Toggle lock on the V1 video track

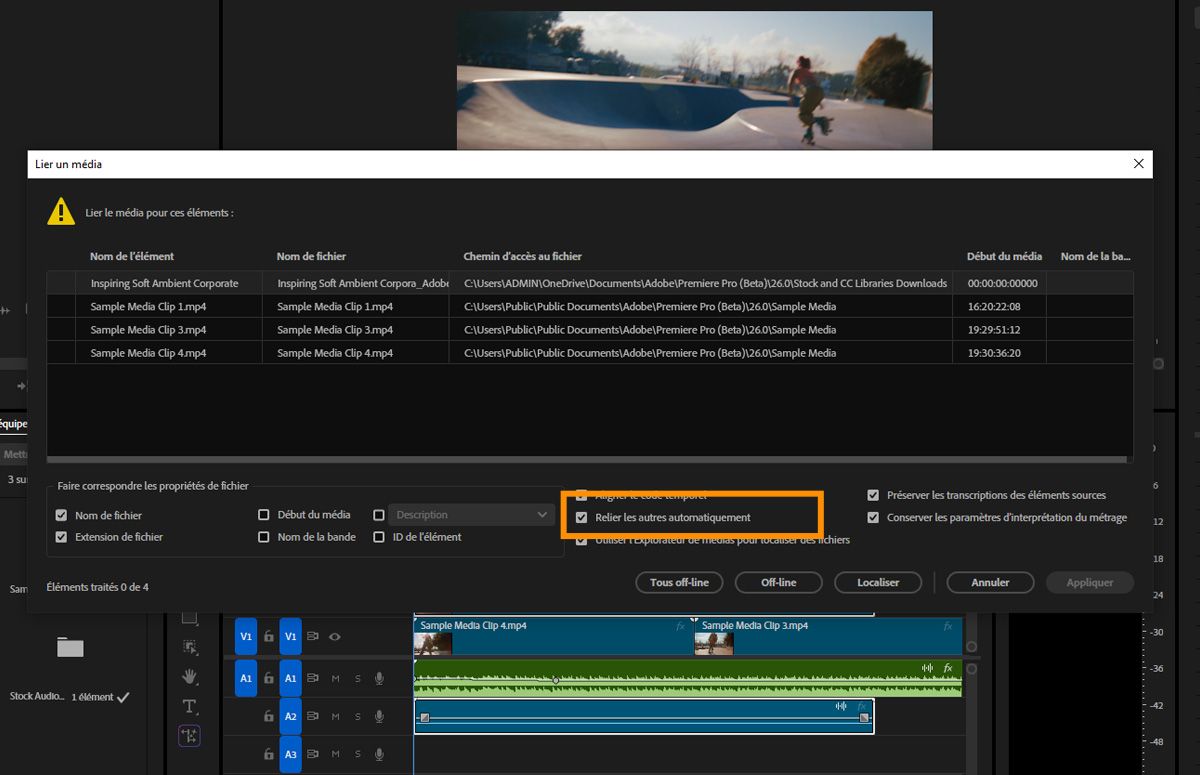point(268,636)
